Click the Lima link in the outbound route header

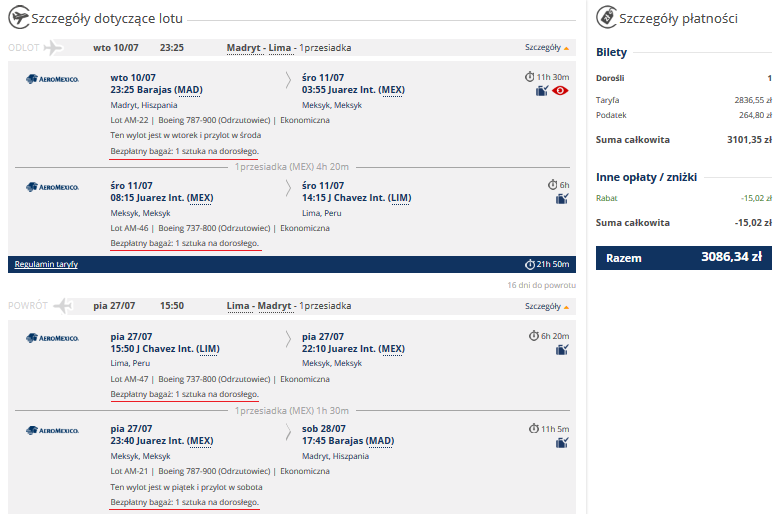279,48
